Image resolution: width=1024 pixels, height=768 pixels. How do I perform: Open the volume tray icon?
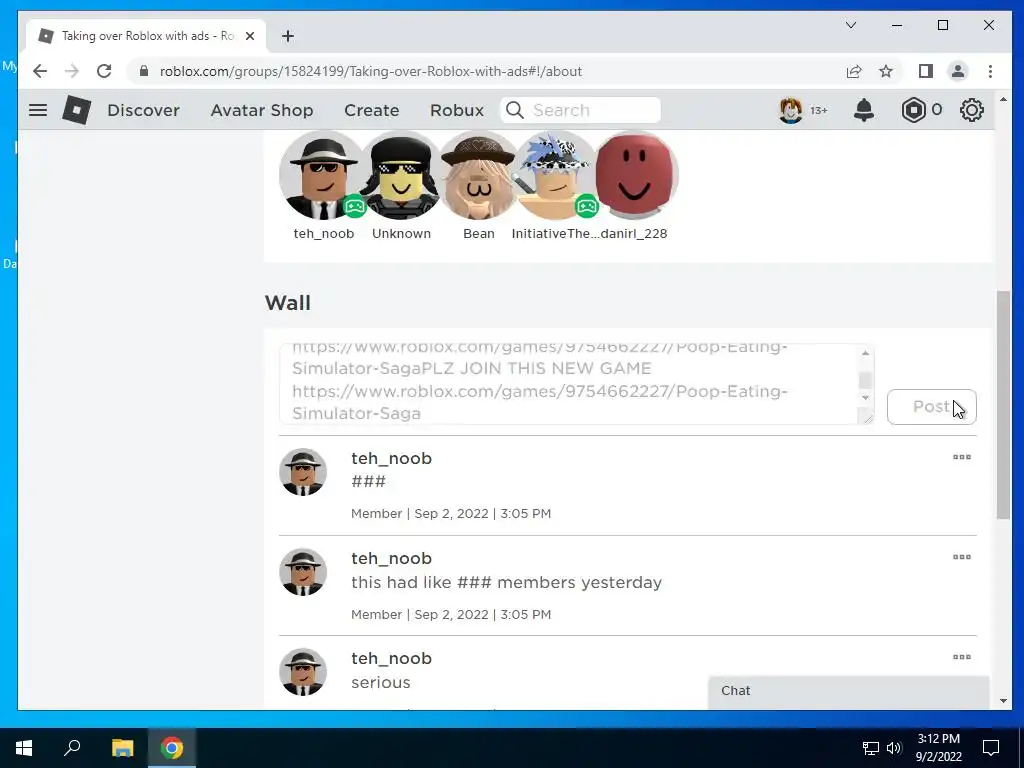[x=894, y=748]
